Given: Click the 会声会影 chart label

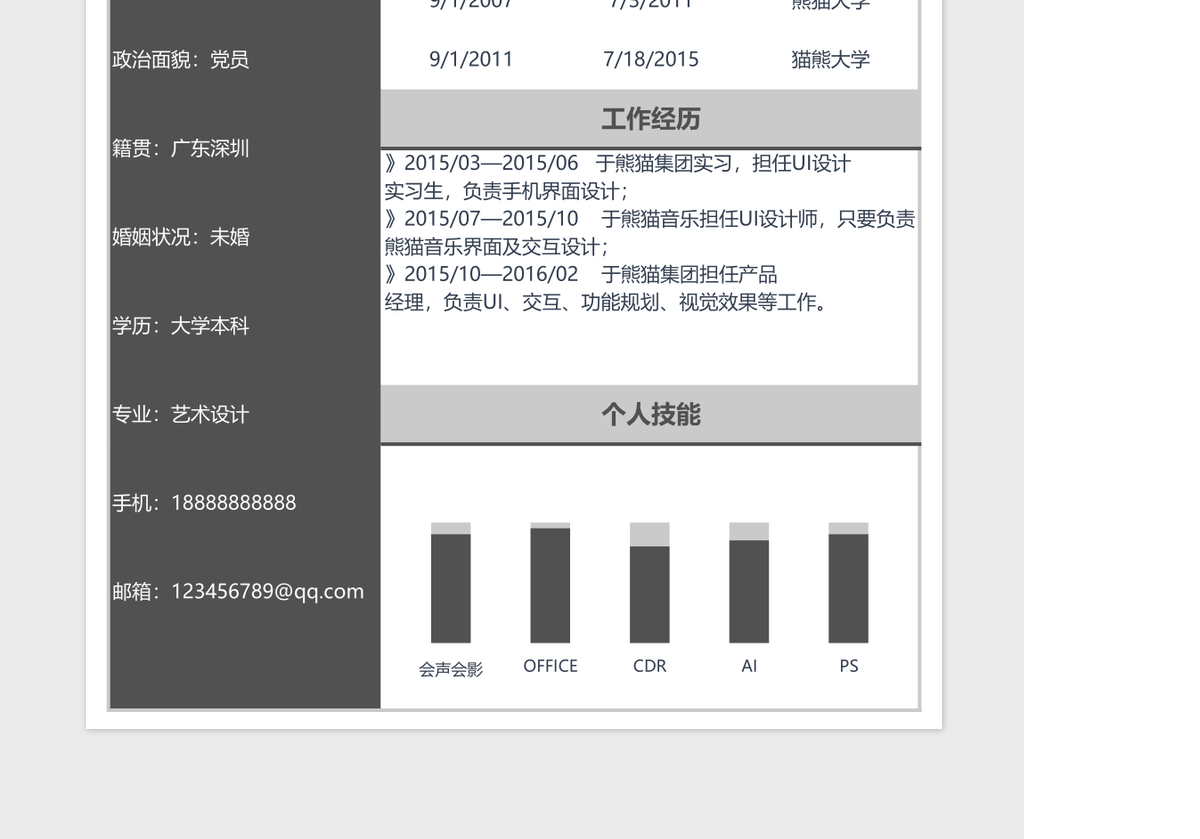Looking at the screenshot, I should pos(451,670).
